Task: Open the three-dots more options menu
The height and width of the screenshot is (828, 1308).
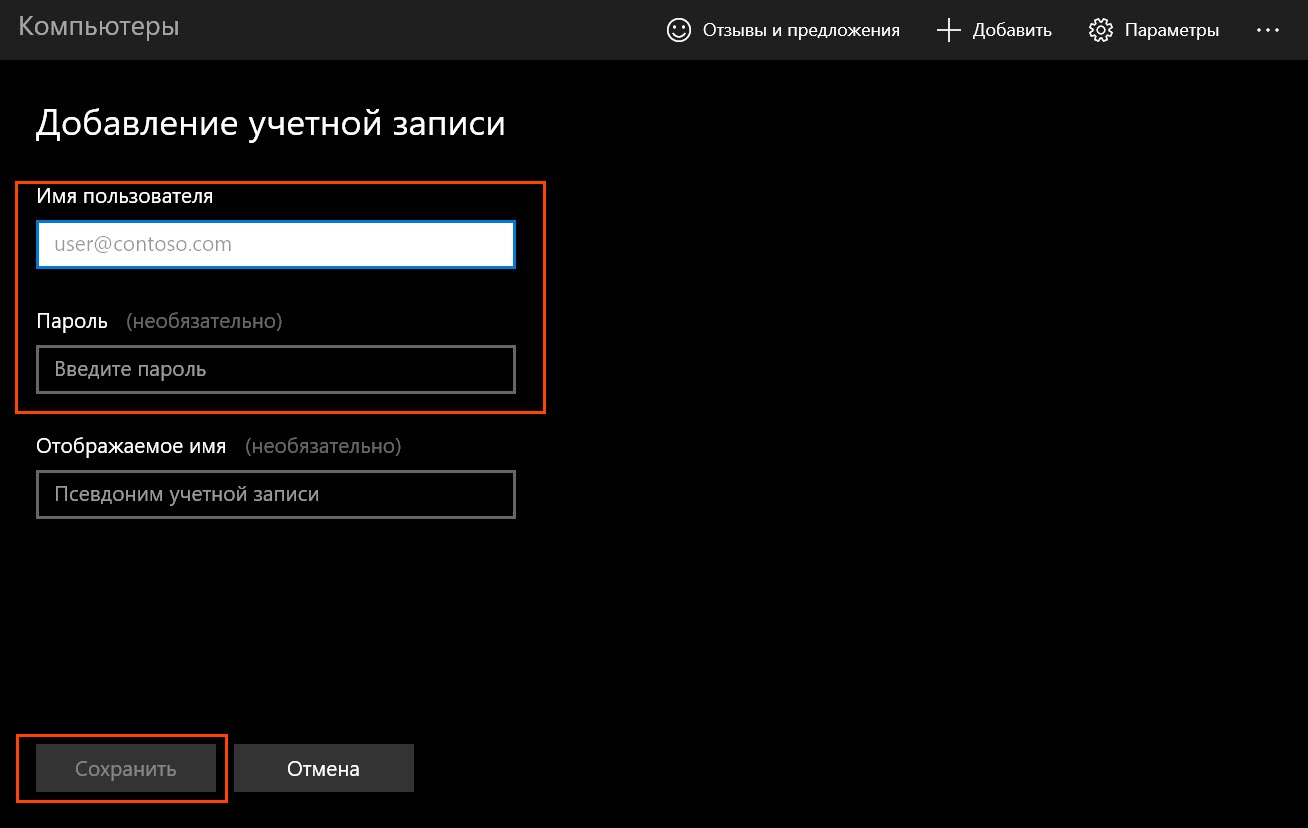Action: pos(1268,30)
